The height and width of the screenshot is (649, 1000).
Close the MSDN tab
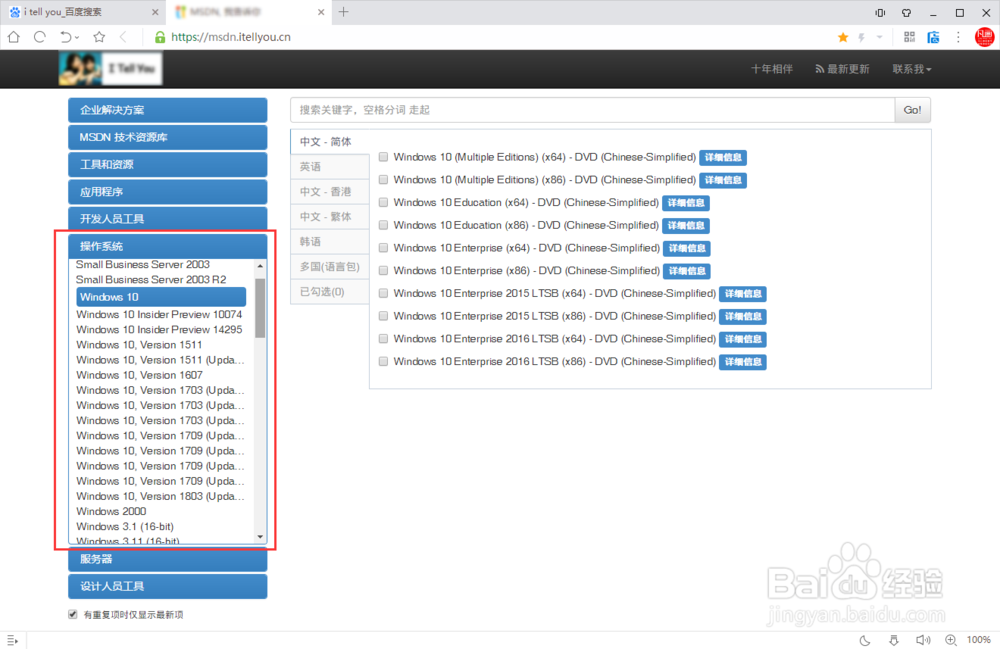(x=321, y=12)
